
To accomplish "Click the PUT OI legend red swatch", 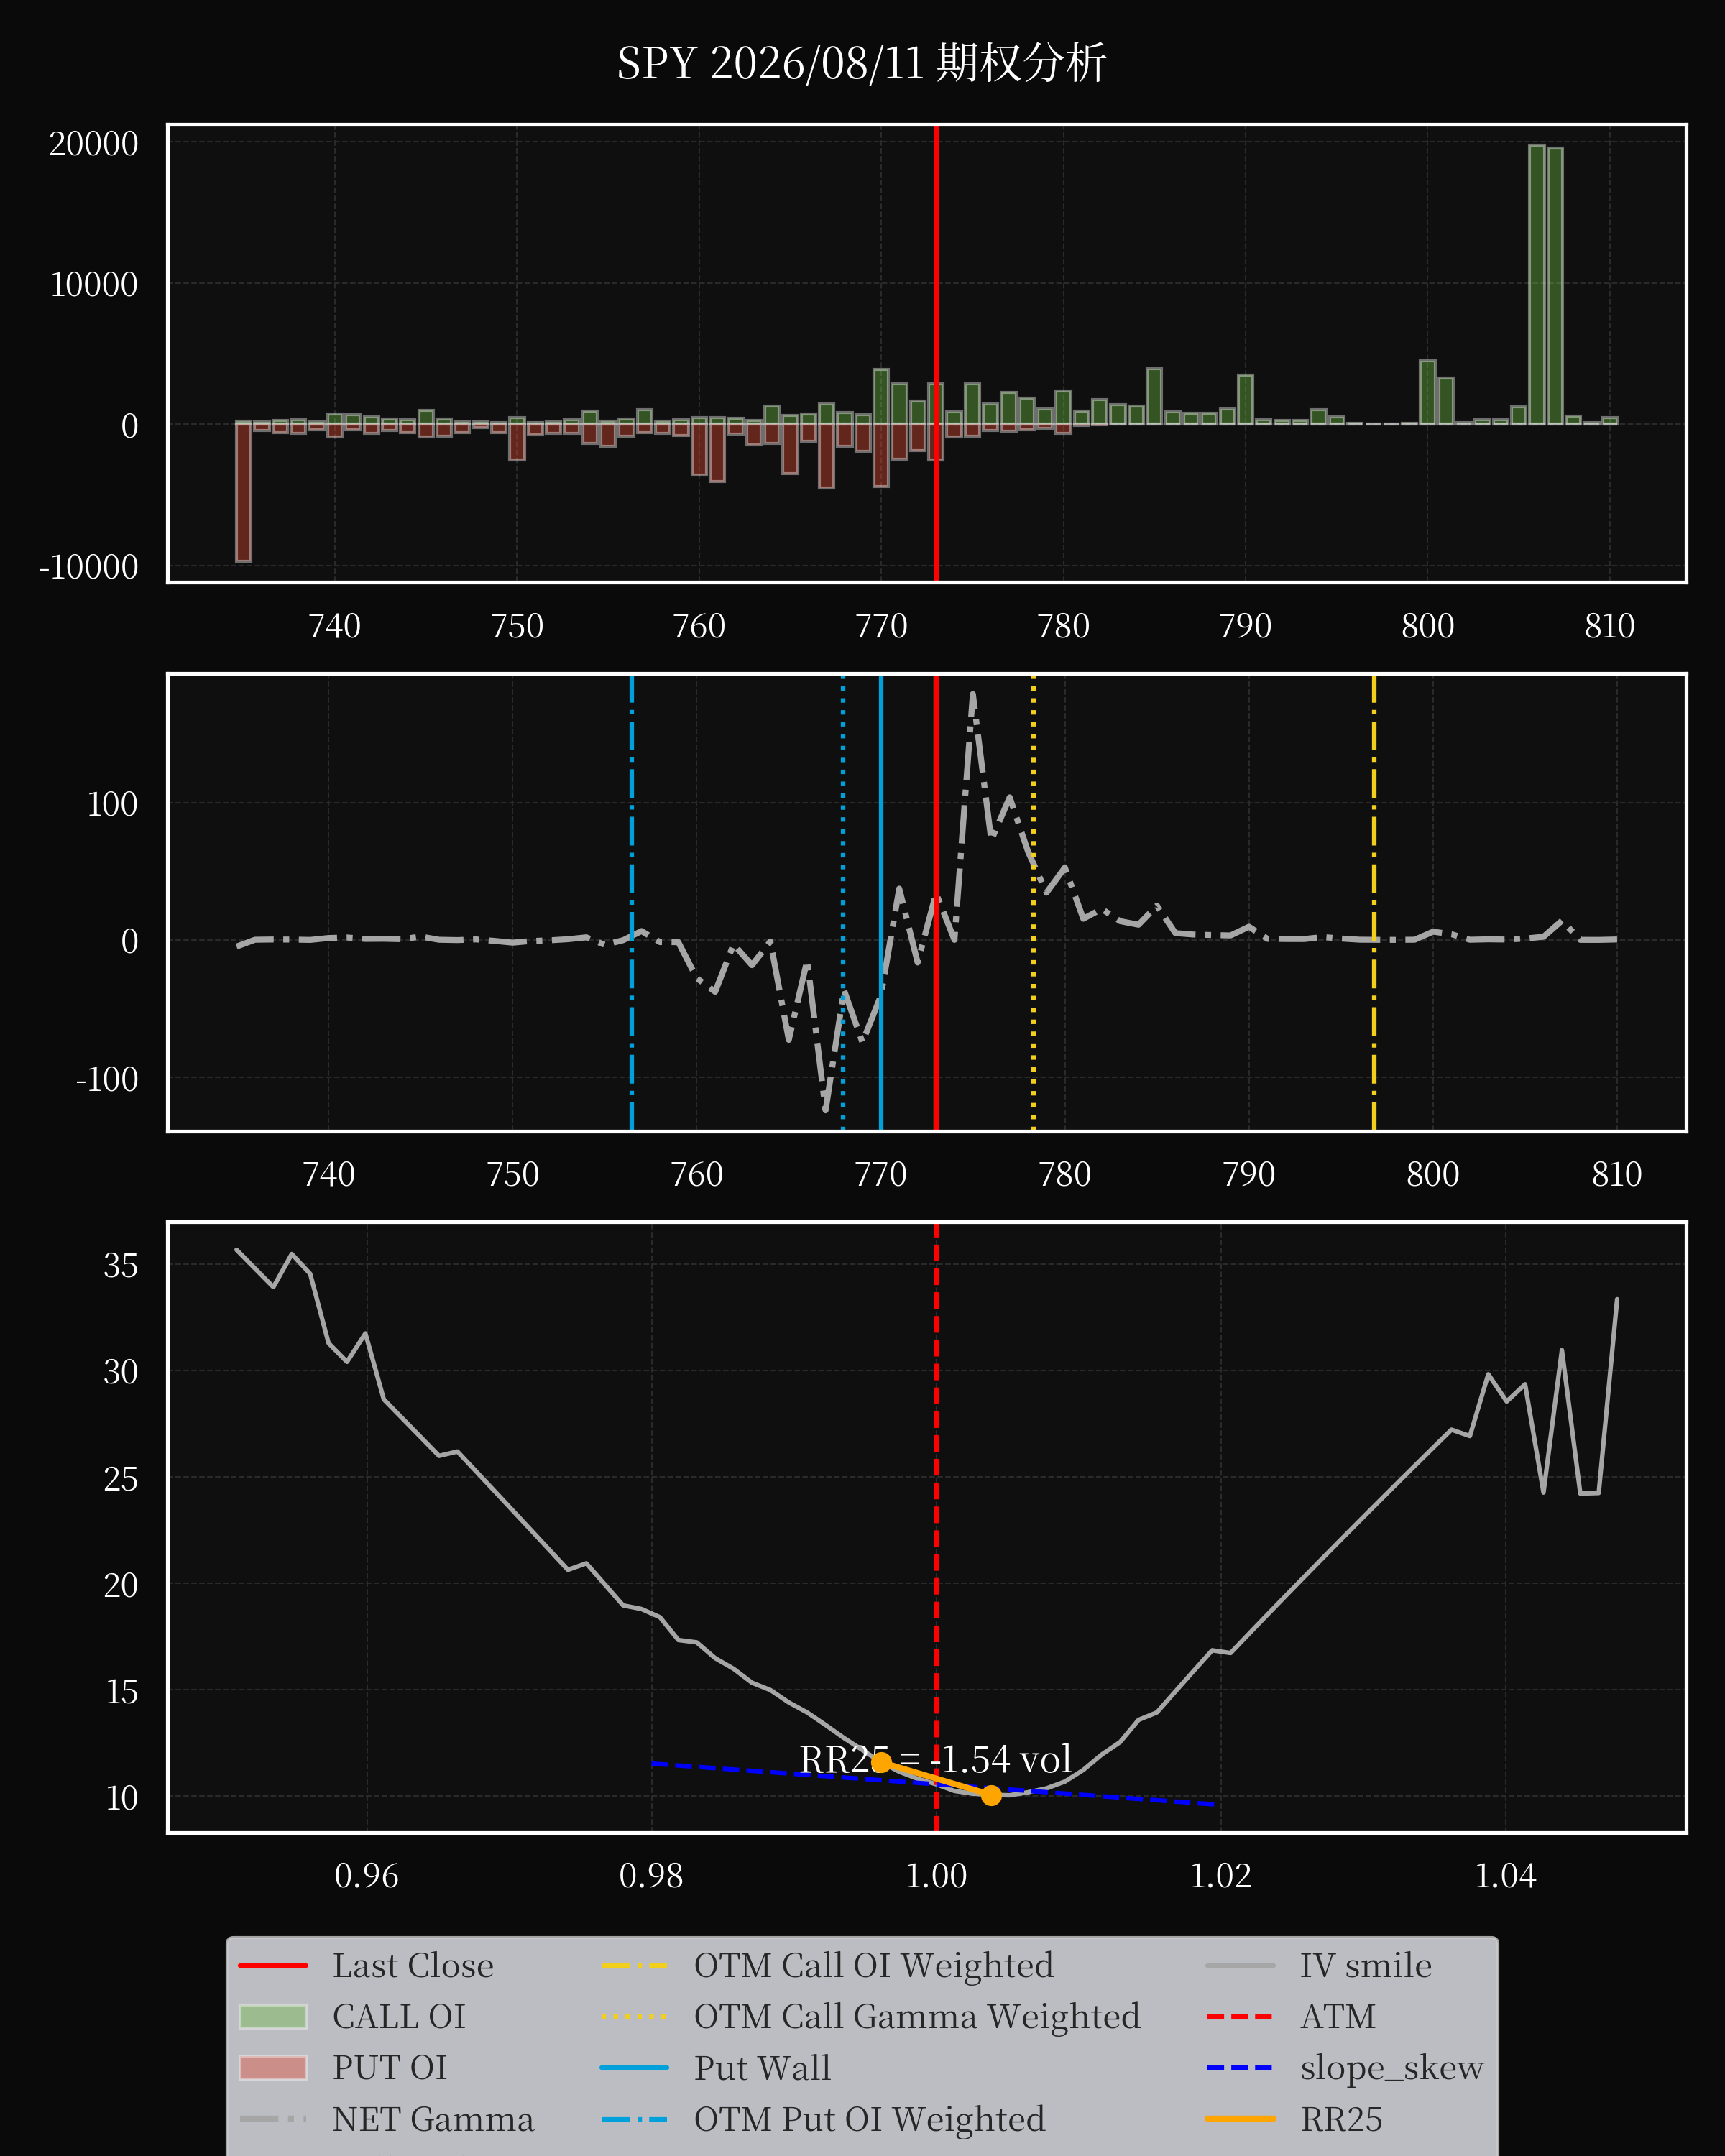I will [x=273, y=2068].
